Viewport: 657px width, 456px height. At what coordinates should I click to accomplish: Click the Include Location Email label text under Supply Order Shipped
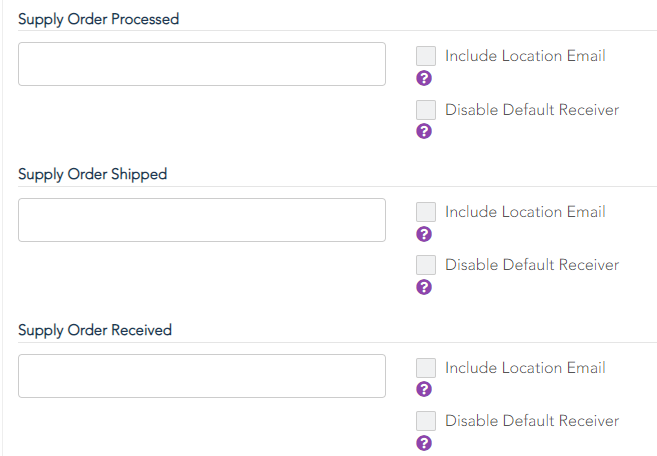coord(525,212)
